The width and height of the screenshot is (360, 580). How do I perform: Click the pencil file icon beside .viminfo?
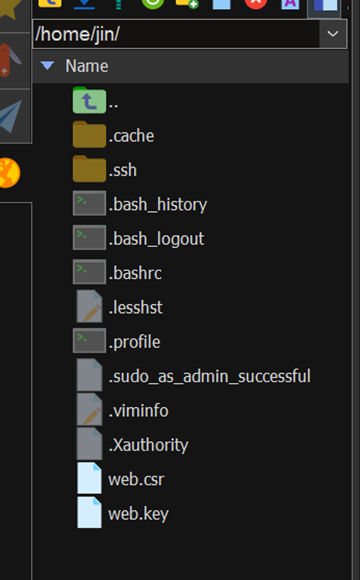[x=89, y=409]
